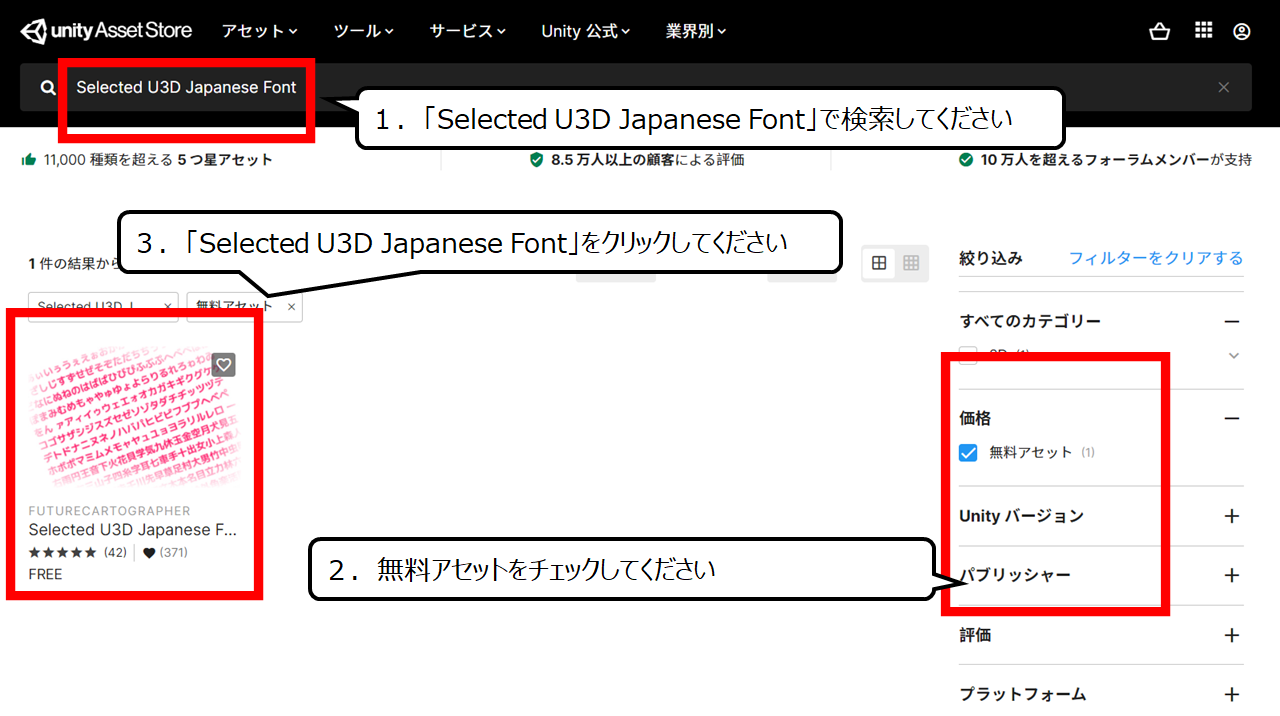The height and width of the screenshot is (716, 1280).
Task: Expand the パブリッシャー section
Action: click(1232, 575)
